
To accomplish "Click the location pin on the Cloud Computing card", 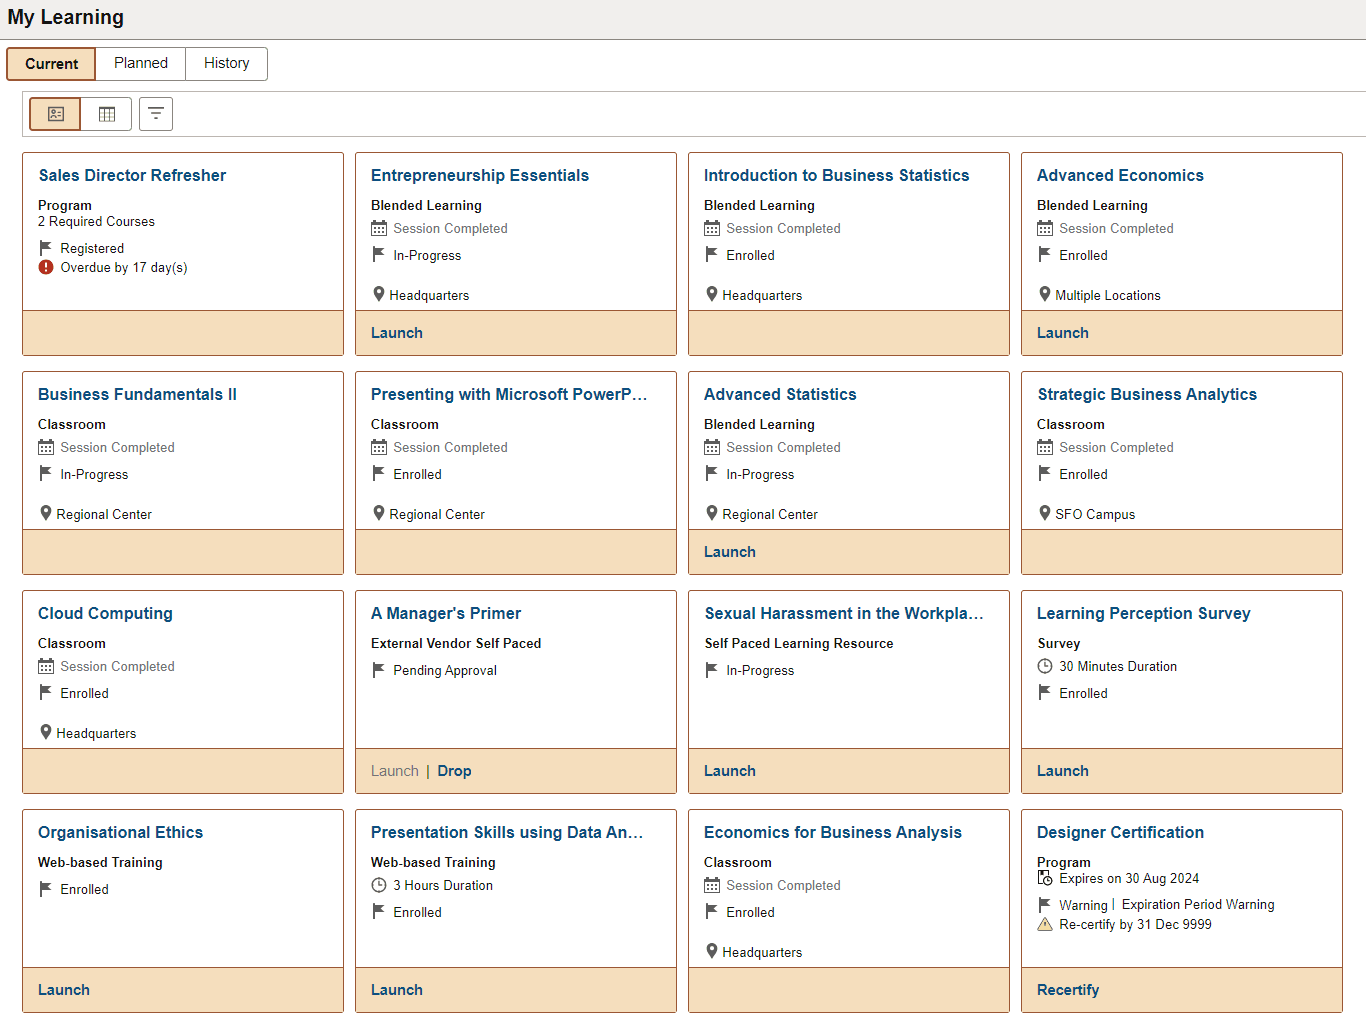I will (46, 732).
